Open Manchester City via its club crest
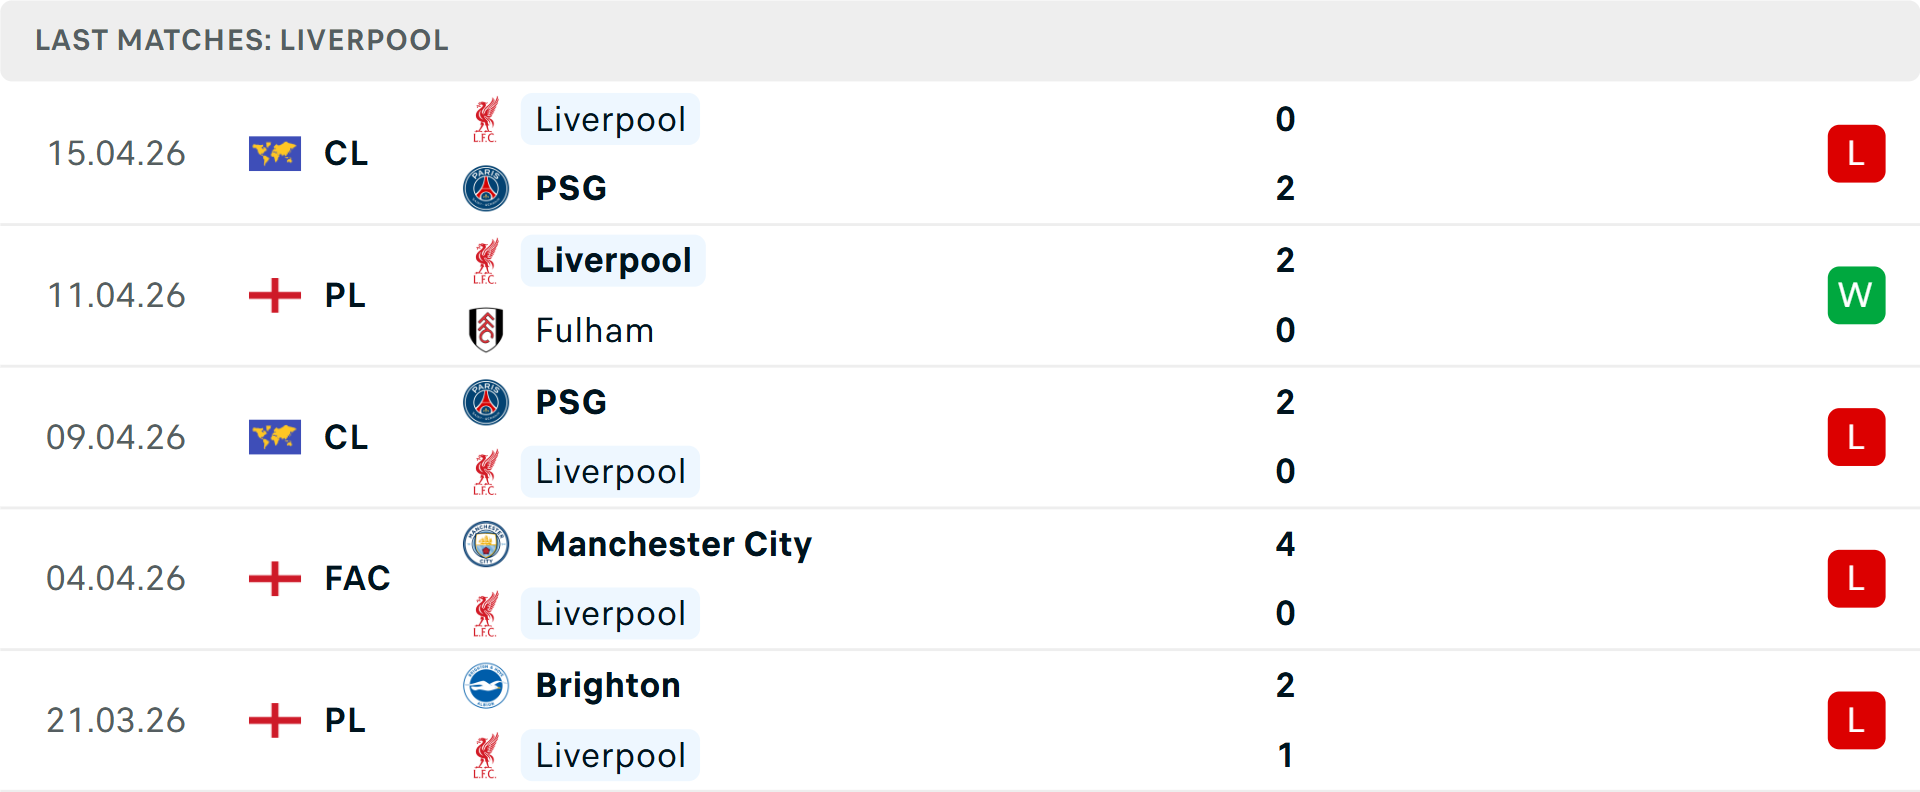Viewport: 1920px width, 792px height. (487, 545)
